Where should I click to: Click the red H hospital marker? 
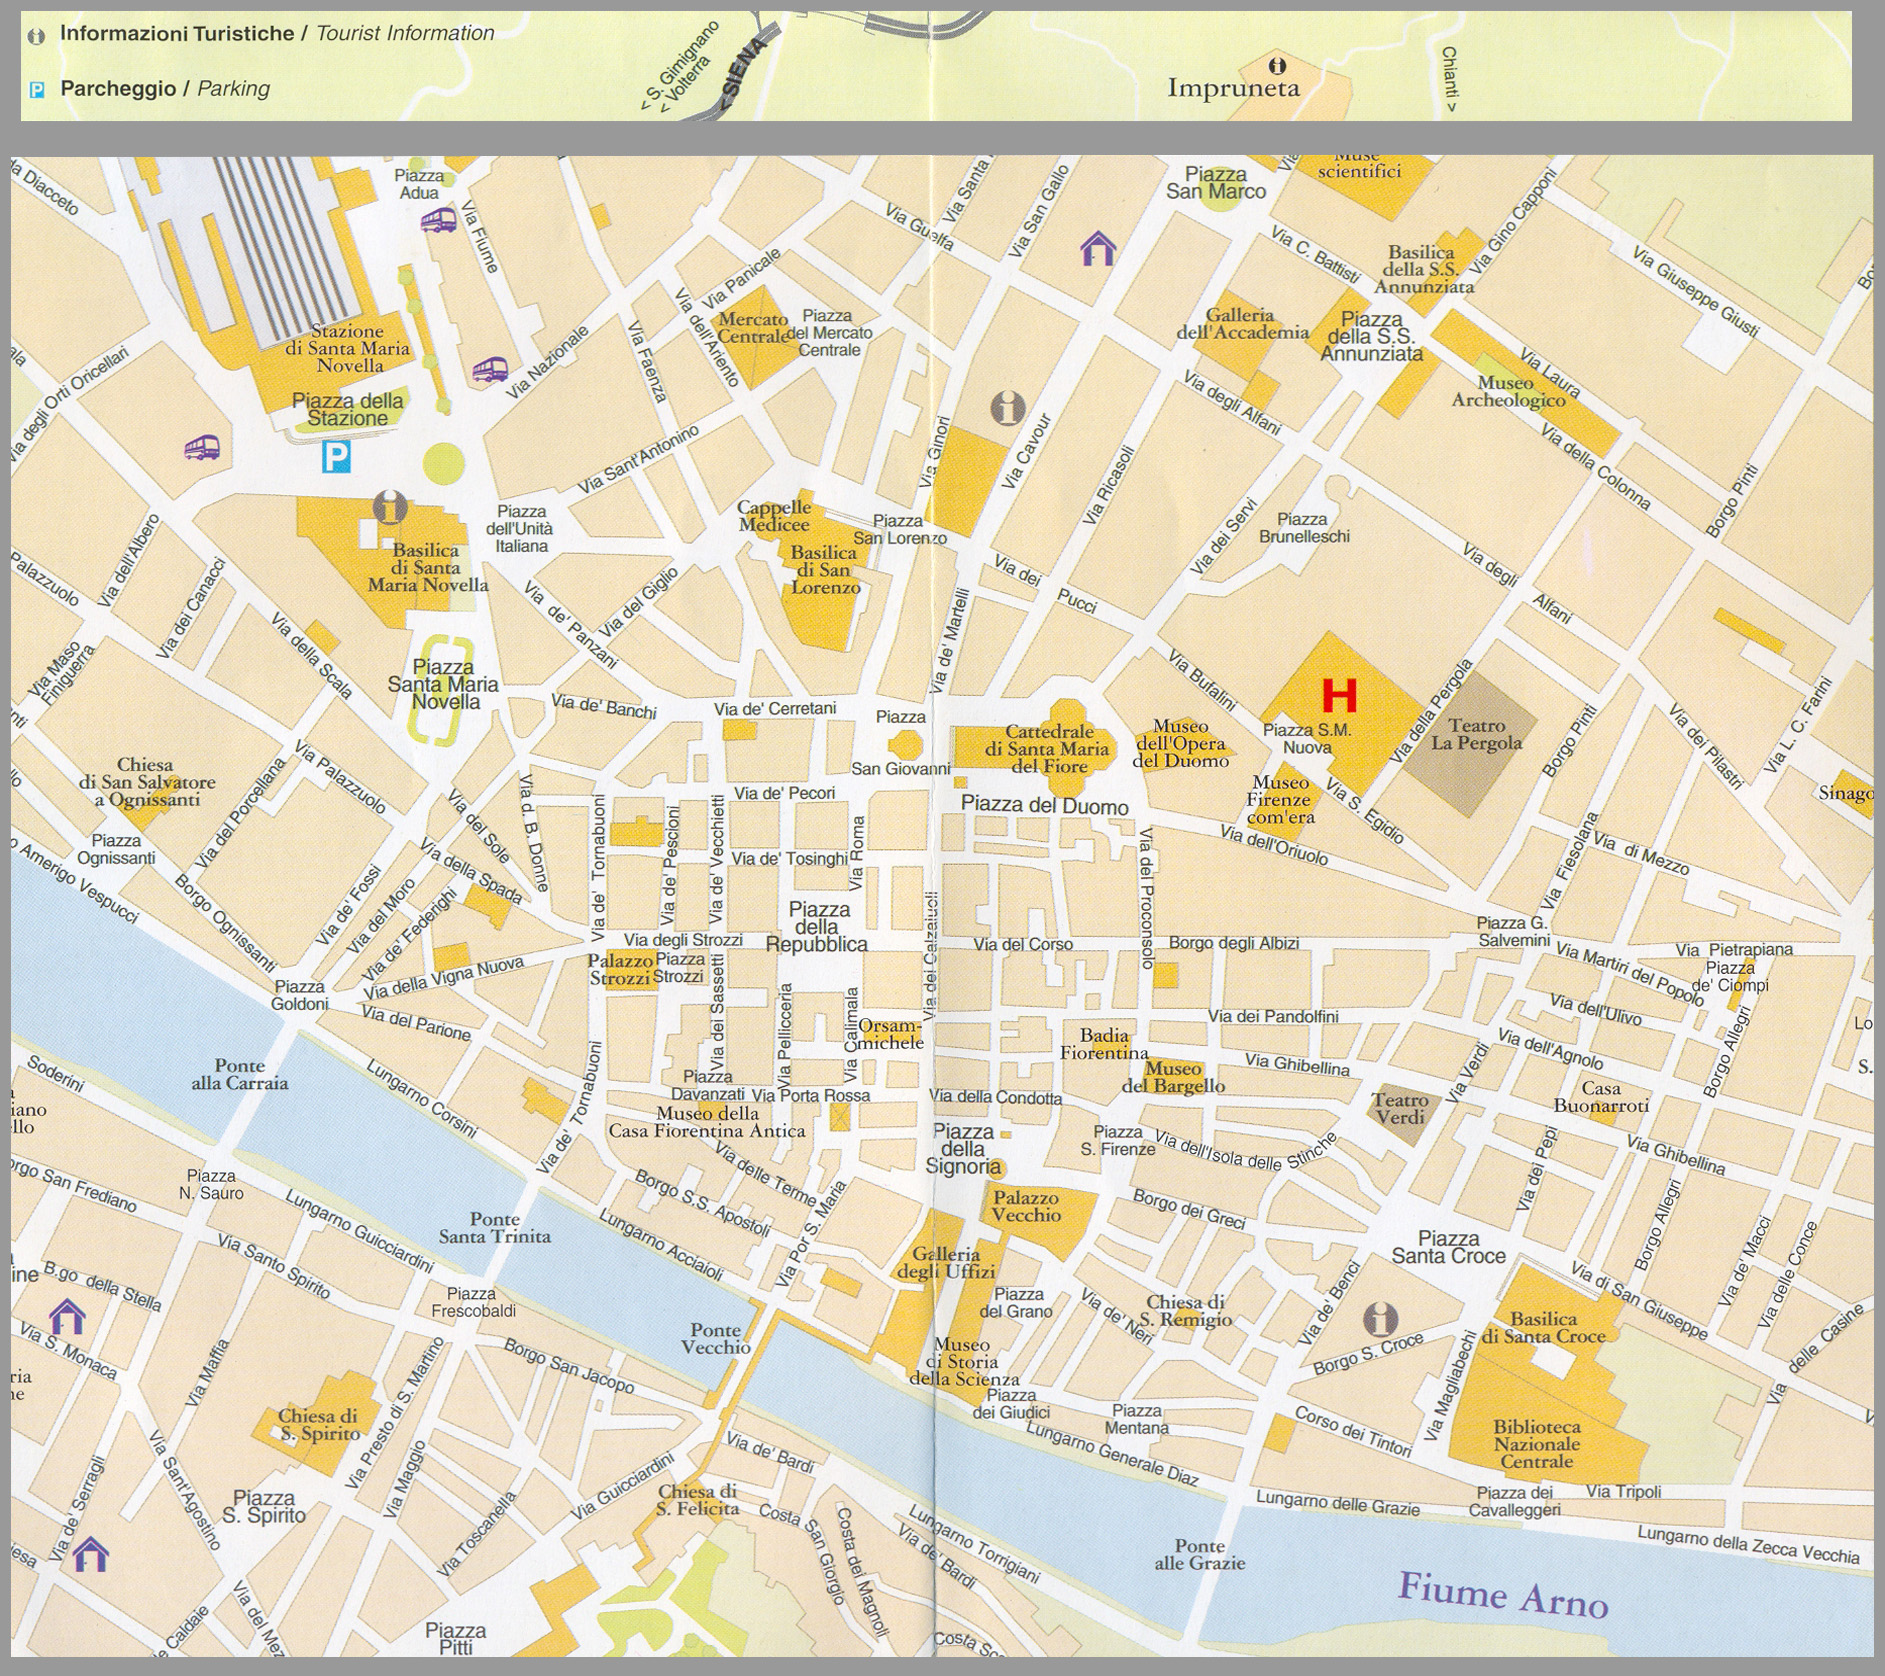[x=1339, y=695]
